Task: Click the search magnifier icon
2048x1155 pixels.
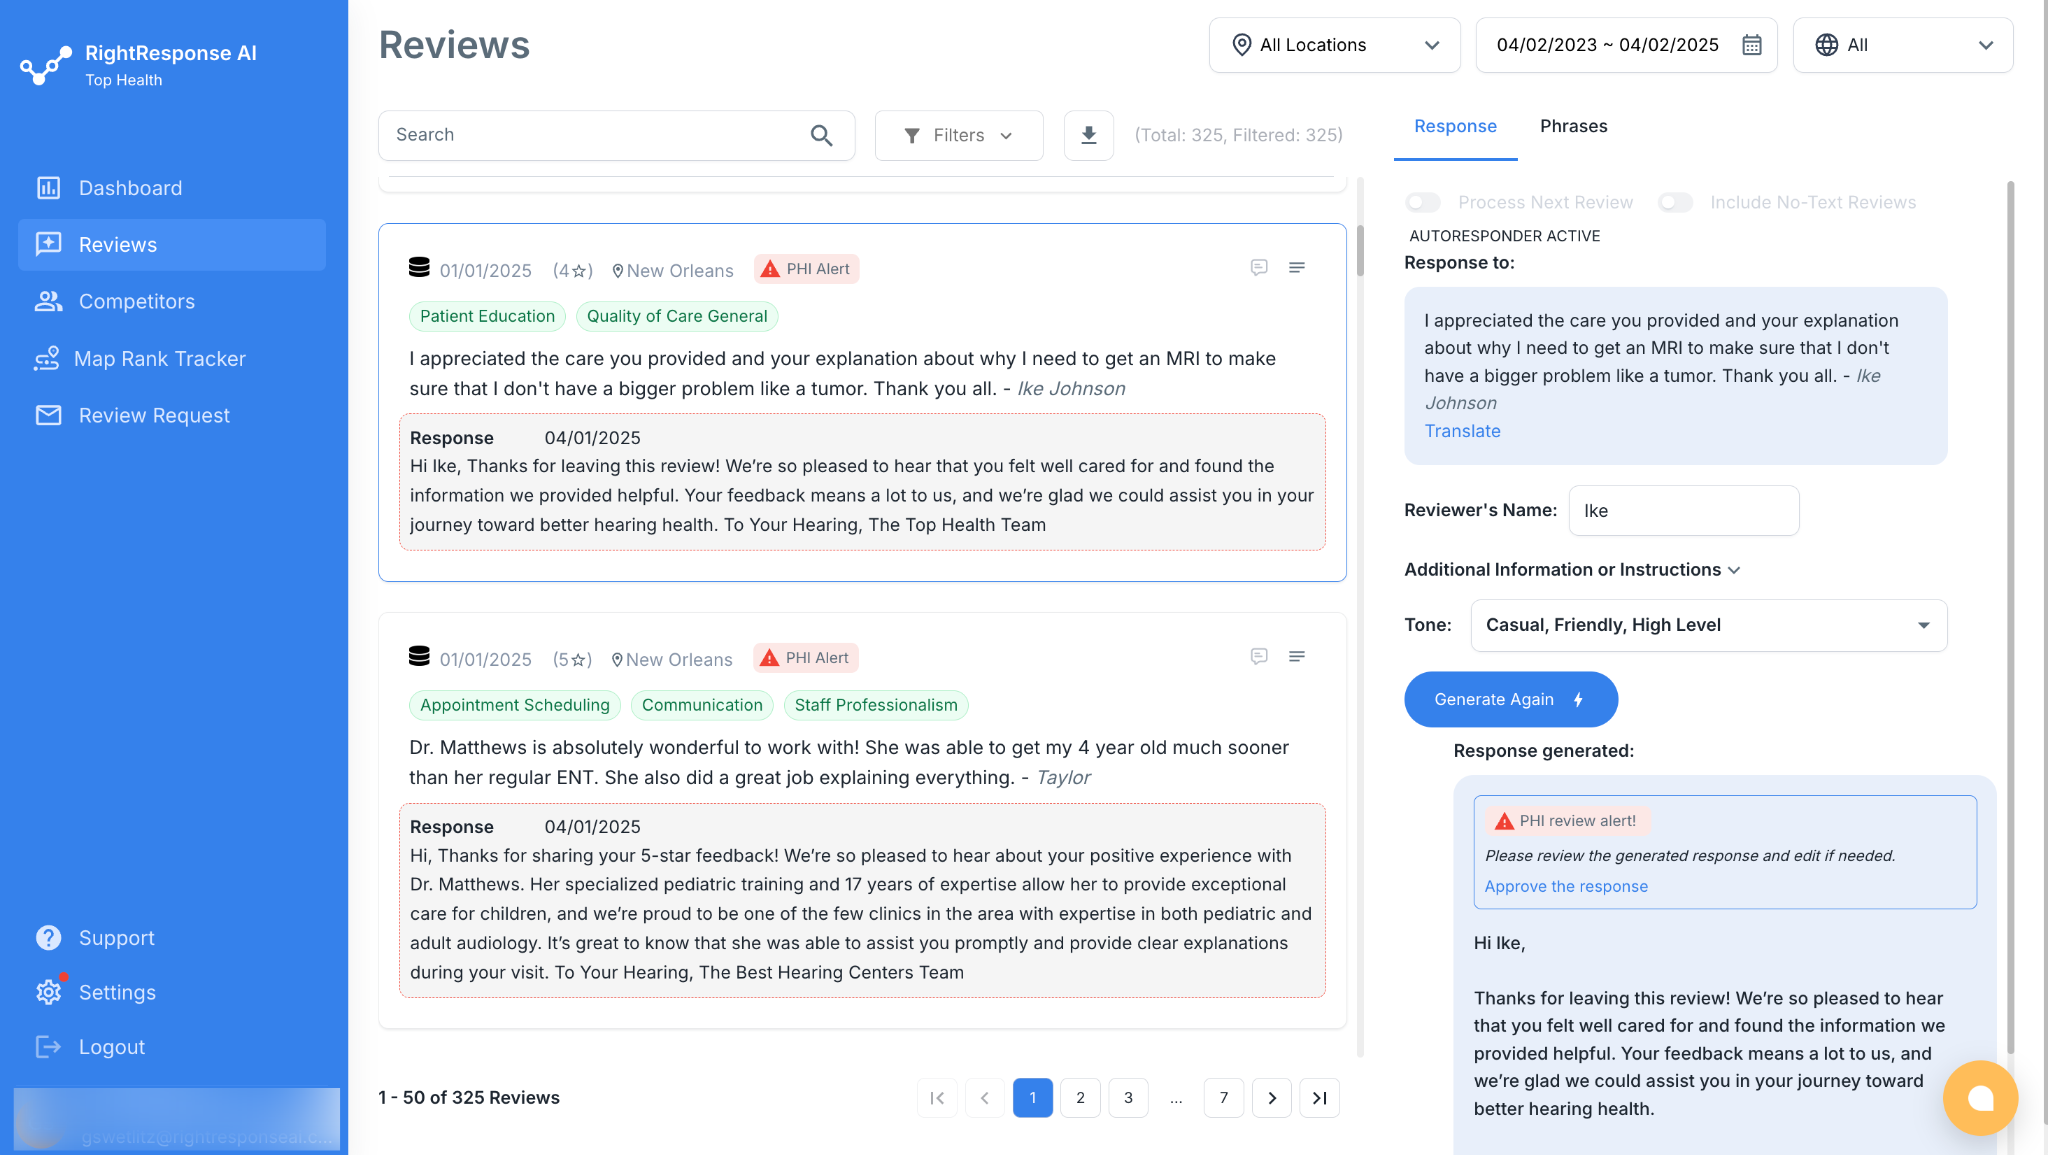Action: (x=821, y=135)
